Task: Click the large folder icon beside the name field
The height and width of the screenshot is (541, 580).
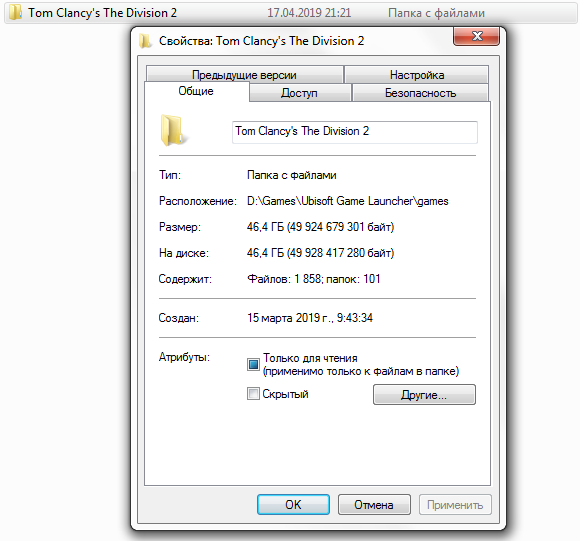Action: [x=173, y=130]
